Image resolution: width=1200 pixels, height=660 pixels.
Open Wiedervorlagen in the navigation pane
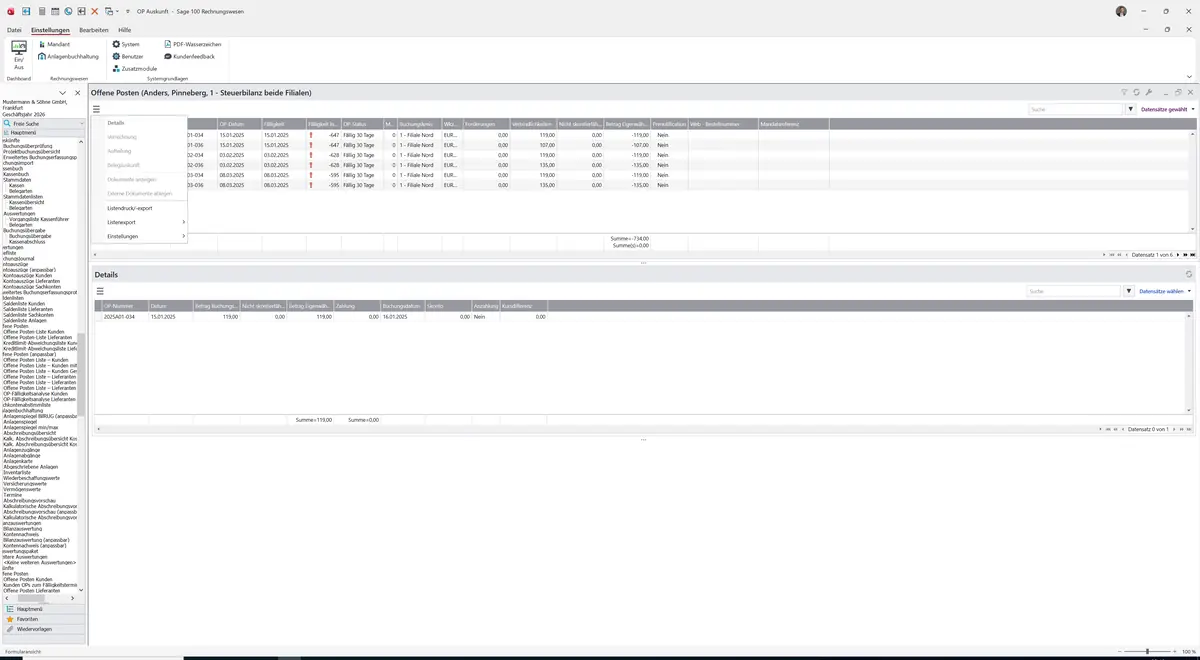(x=43, y=629)
